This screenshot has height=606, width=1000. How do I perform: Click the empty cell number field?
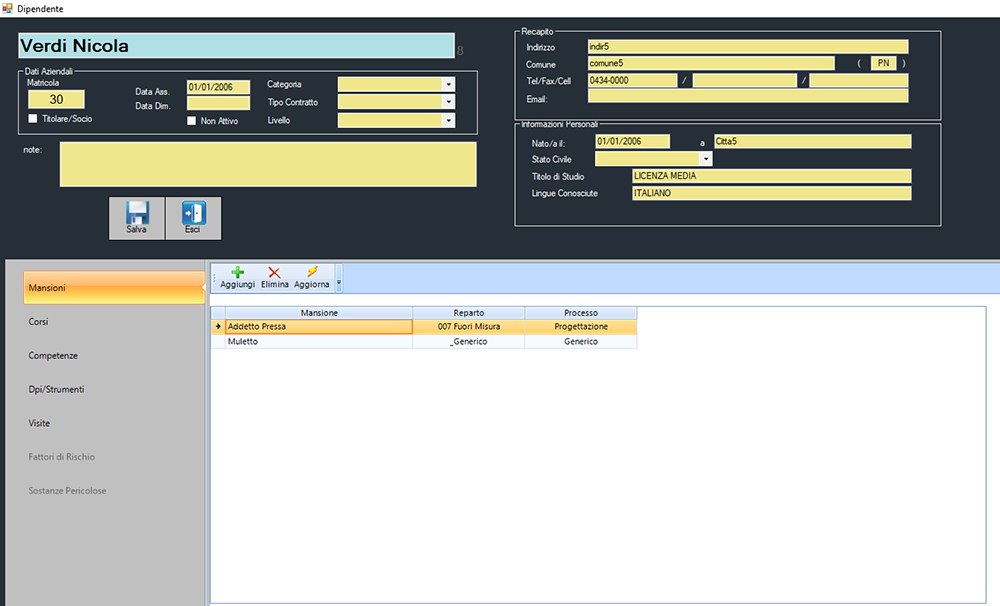click(859, 80)
